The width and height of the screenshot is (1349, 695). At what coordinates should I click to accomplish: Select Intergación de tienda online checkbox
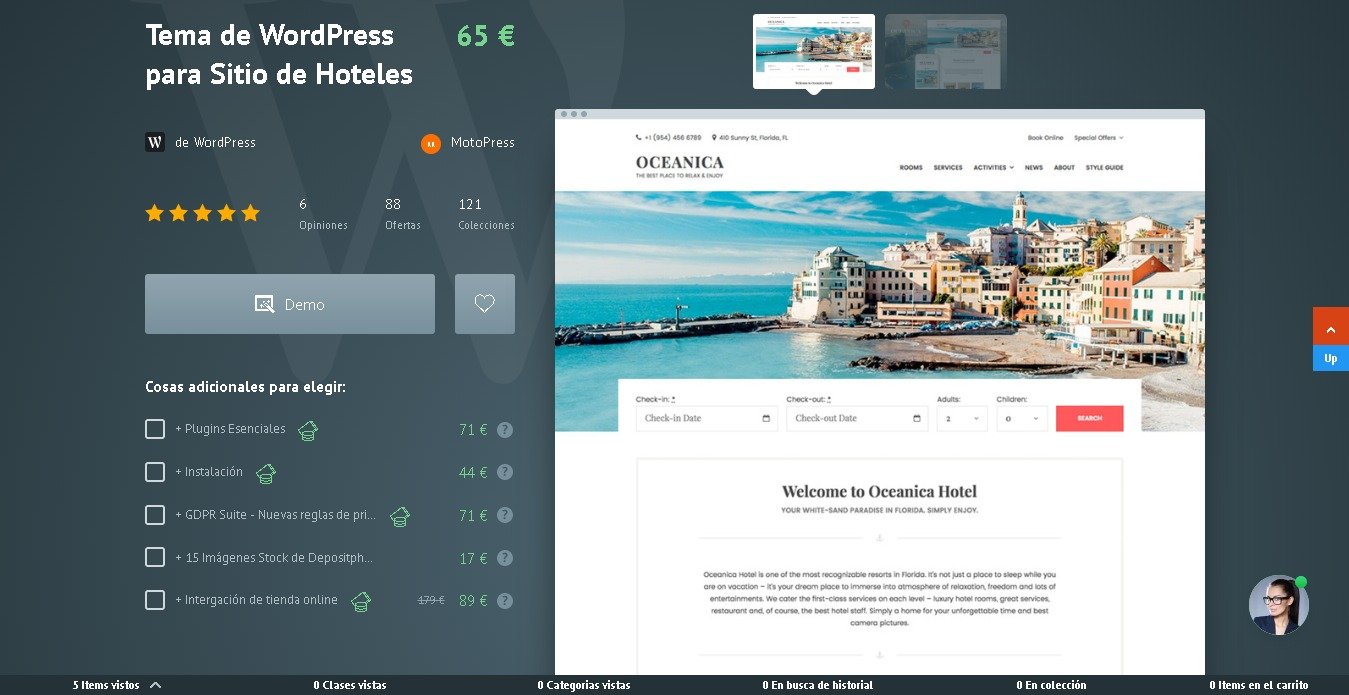(155, 600)
